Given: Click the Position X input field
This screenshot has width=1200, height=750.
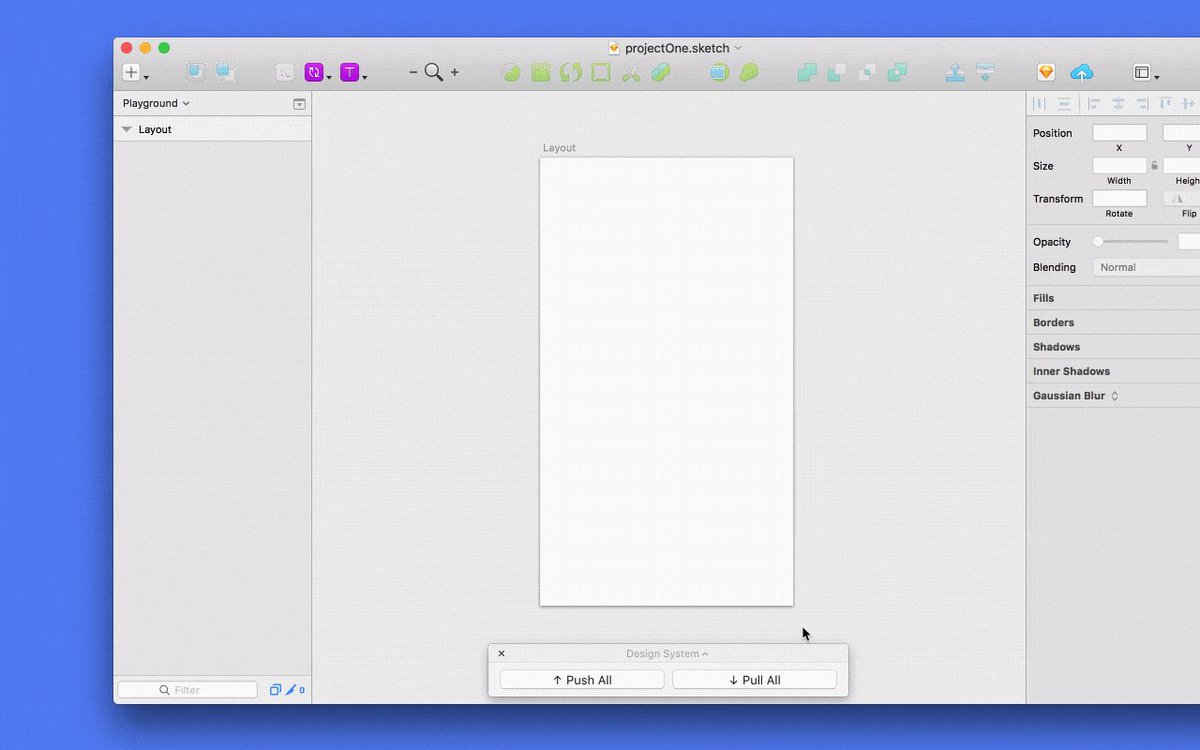Looking at the screenshot, I should point(1119,133).
